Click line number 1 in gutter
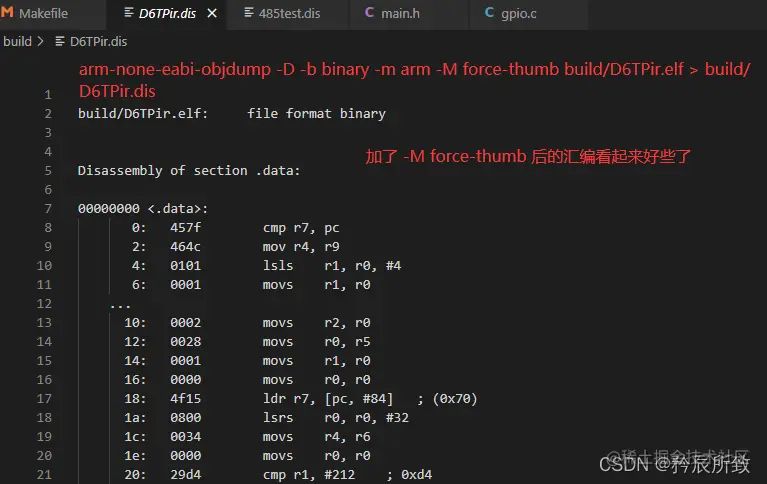Image resolution: width=767 pixels, height=484 pixels. (48, 94)
